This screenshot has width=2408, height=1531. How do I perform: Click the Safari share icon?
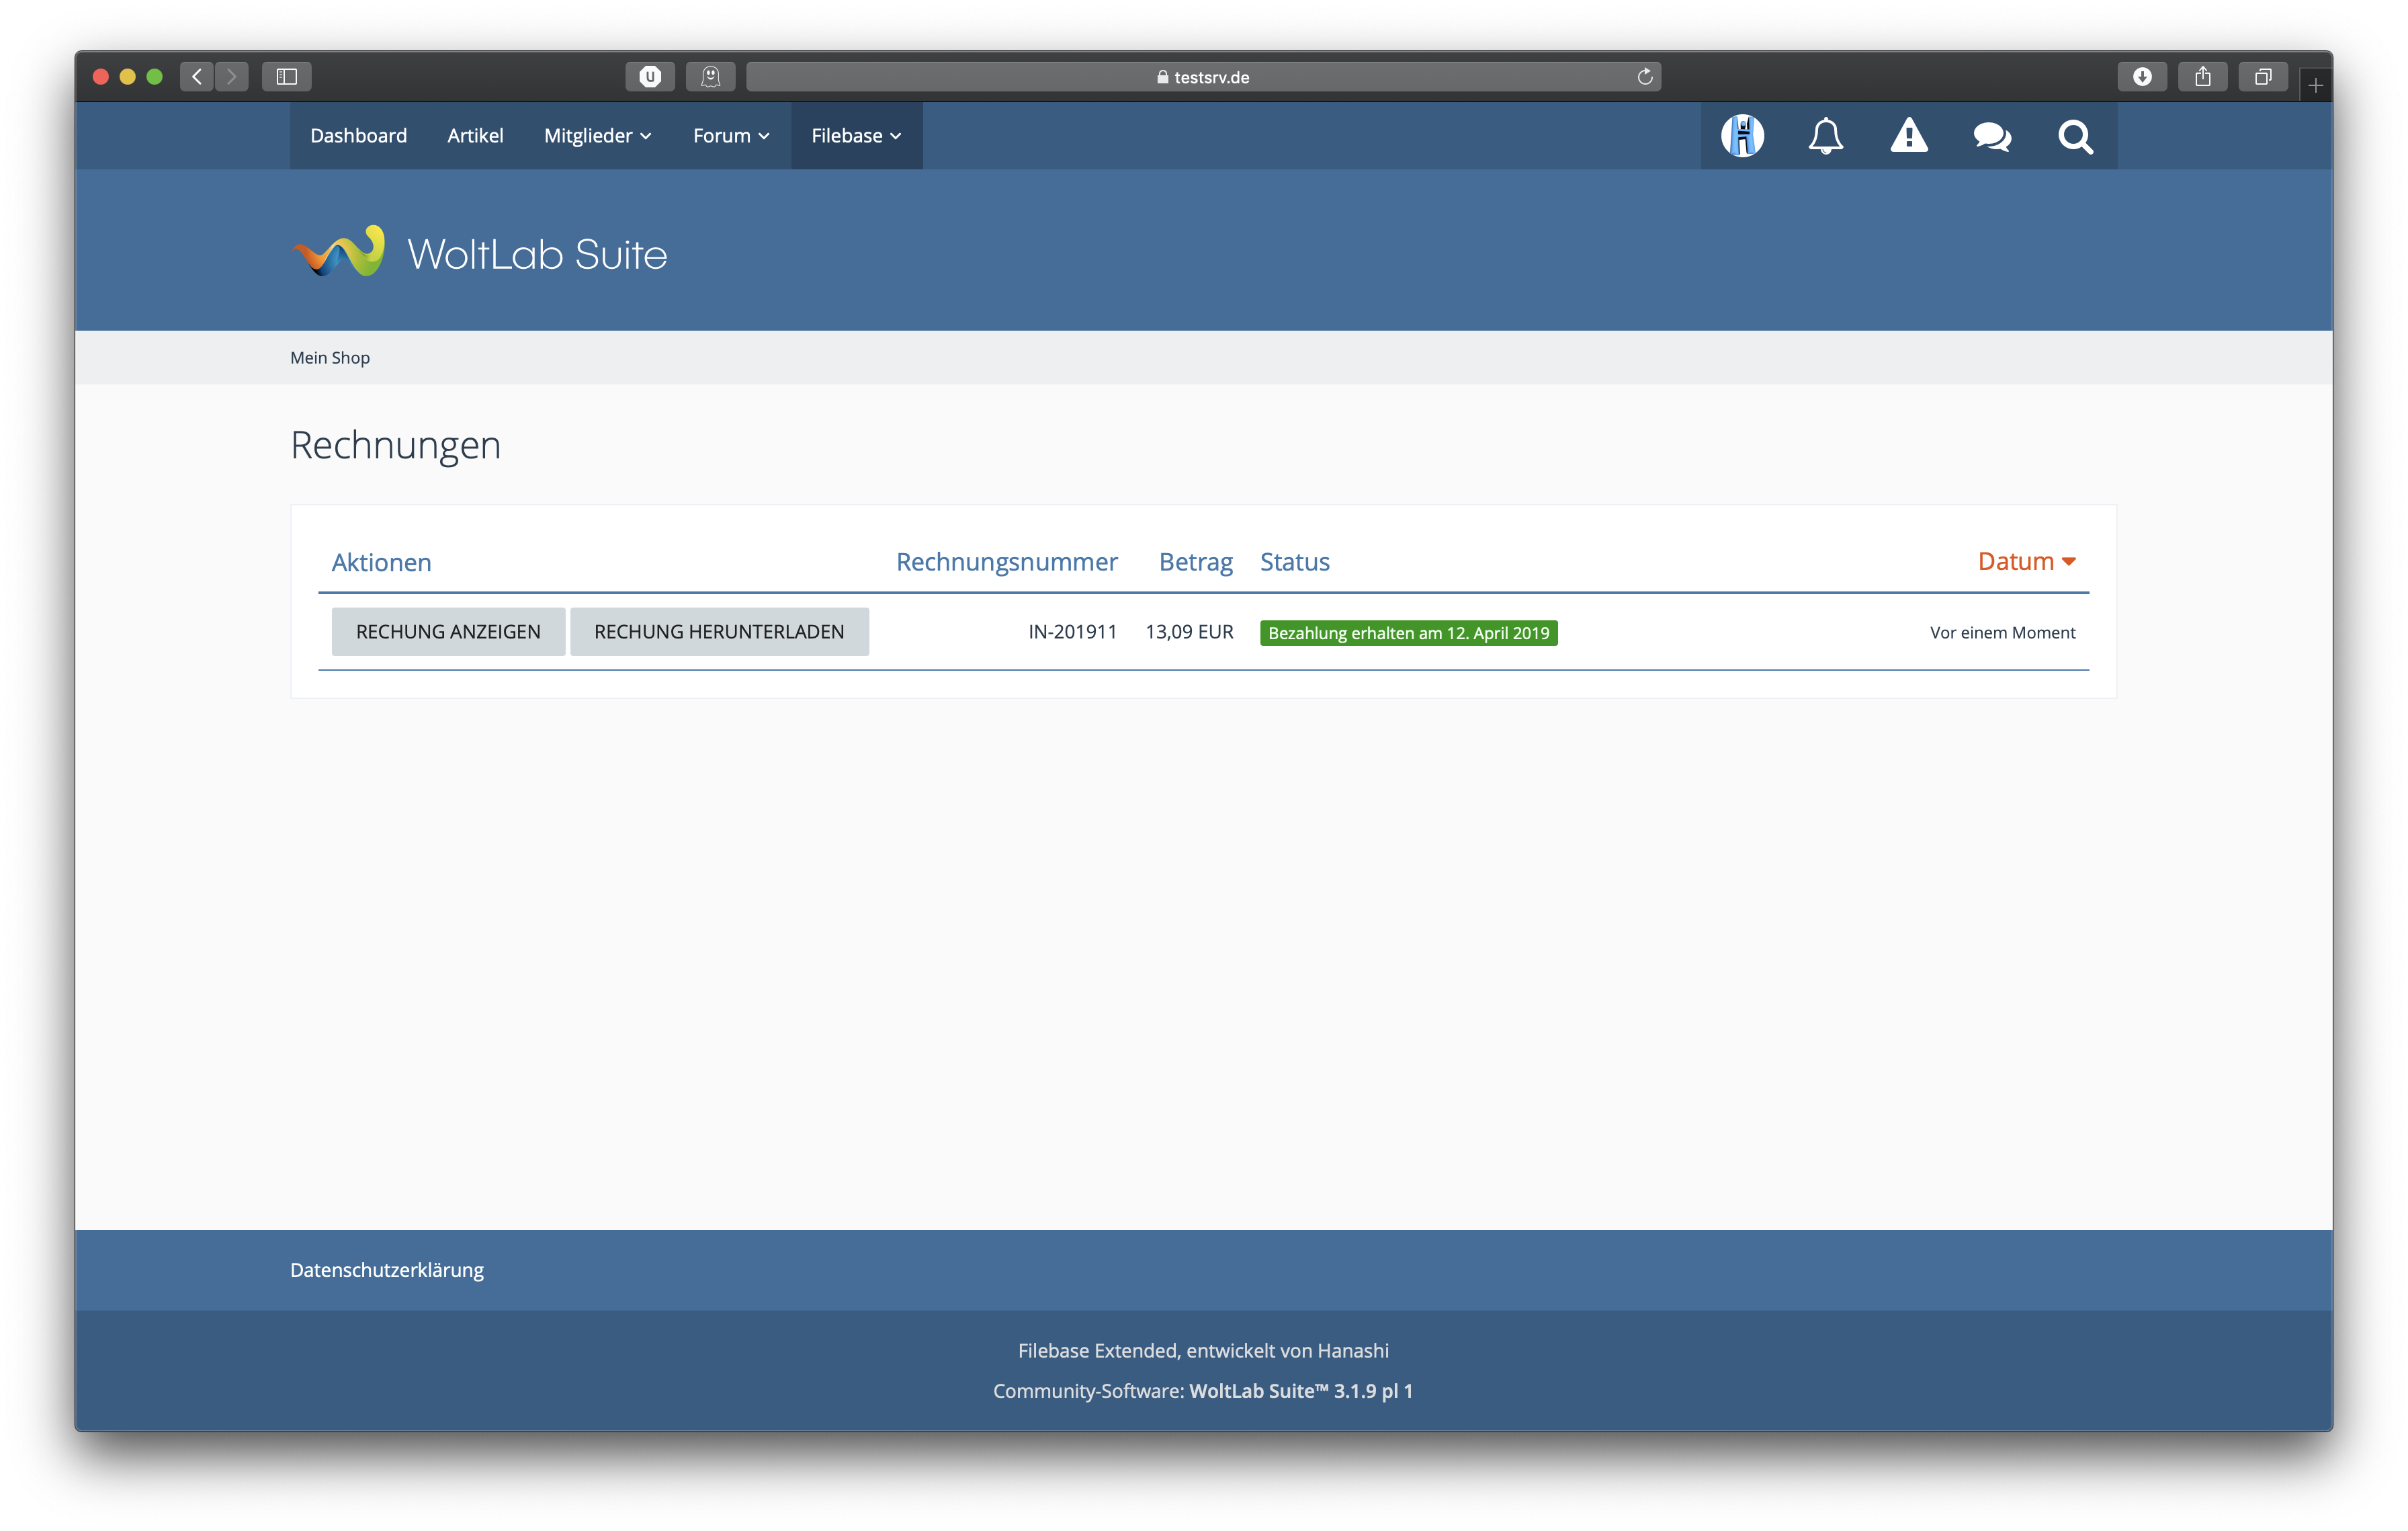coord(2202,77)
